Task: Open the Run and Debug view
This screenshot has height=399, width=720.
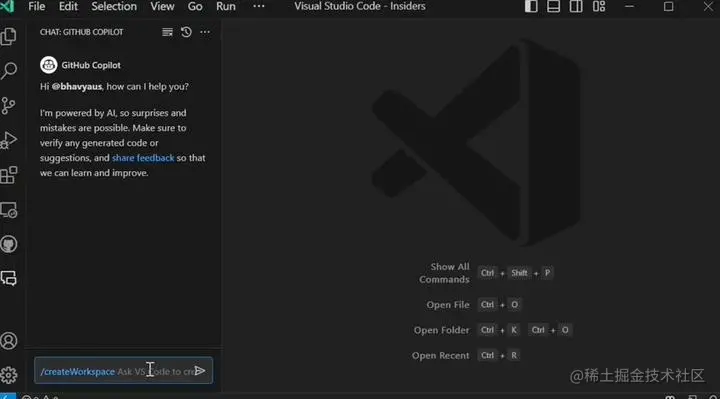Action: 9,140
